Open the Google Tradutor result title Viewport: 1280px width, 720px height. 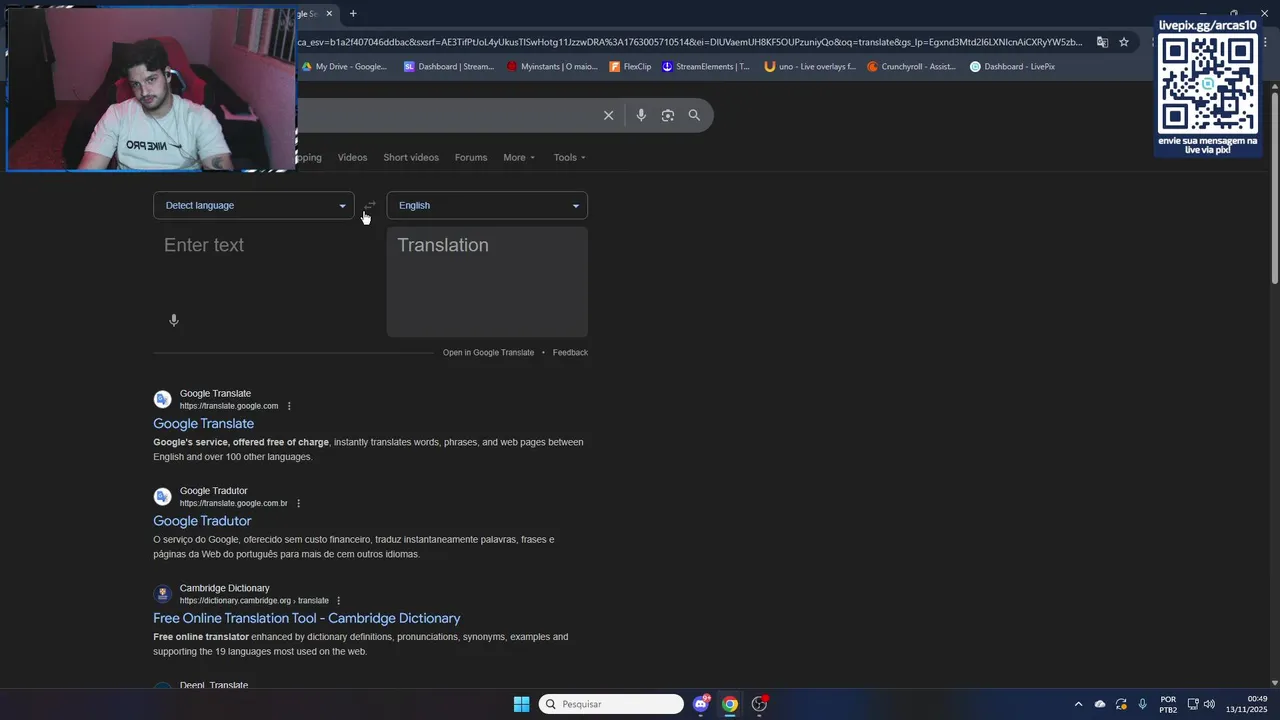(202, 521)
